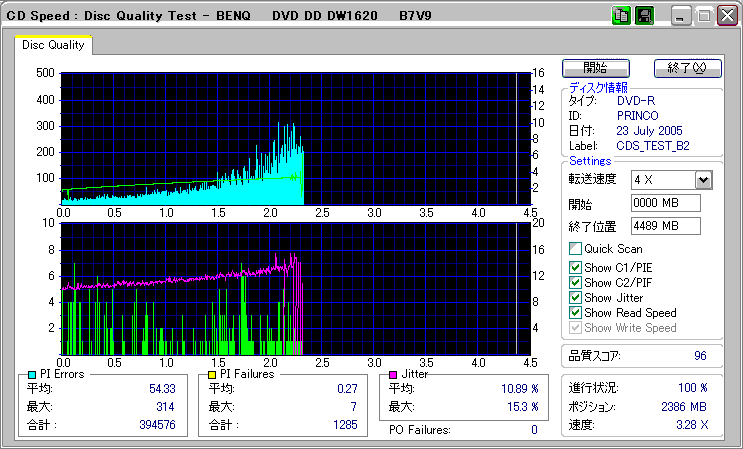The height and width of the screenshot is (449, 743).
Task: Toggle the Show C1/PIE checkbox
Action: click(575, 268)
